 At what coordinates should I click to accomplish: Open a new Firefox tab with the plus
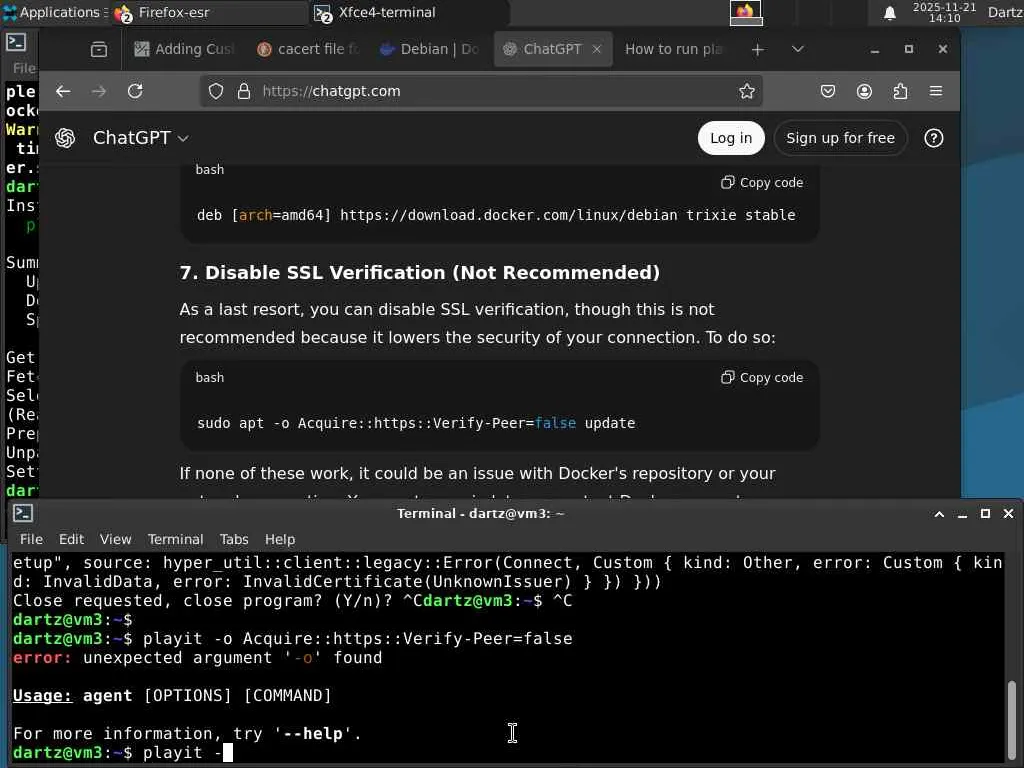758,50
